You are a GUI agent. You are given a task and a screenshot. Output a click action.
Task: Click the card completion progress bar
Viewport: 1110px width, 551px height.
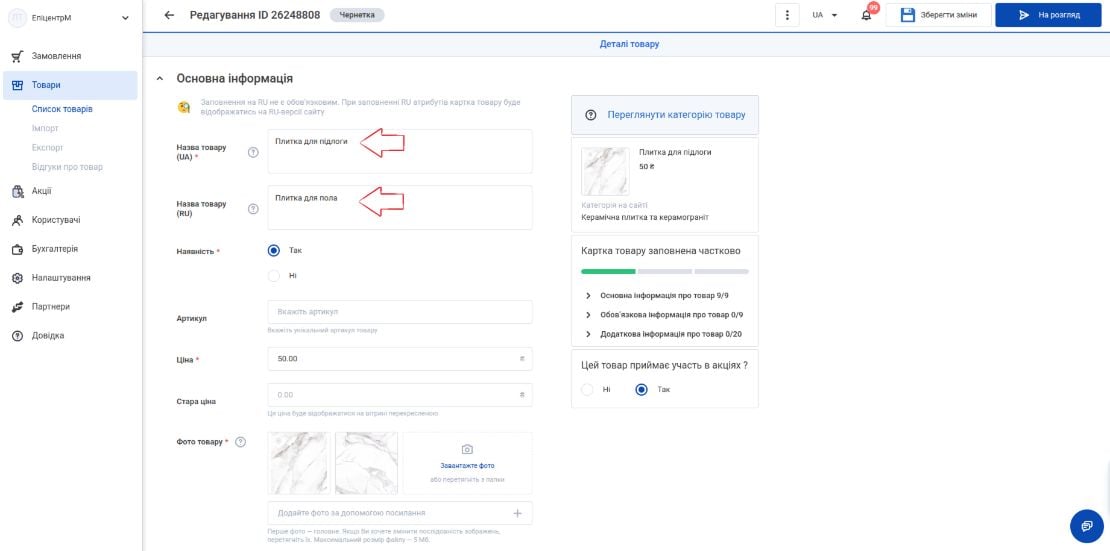point(665,271)
